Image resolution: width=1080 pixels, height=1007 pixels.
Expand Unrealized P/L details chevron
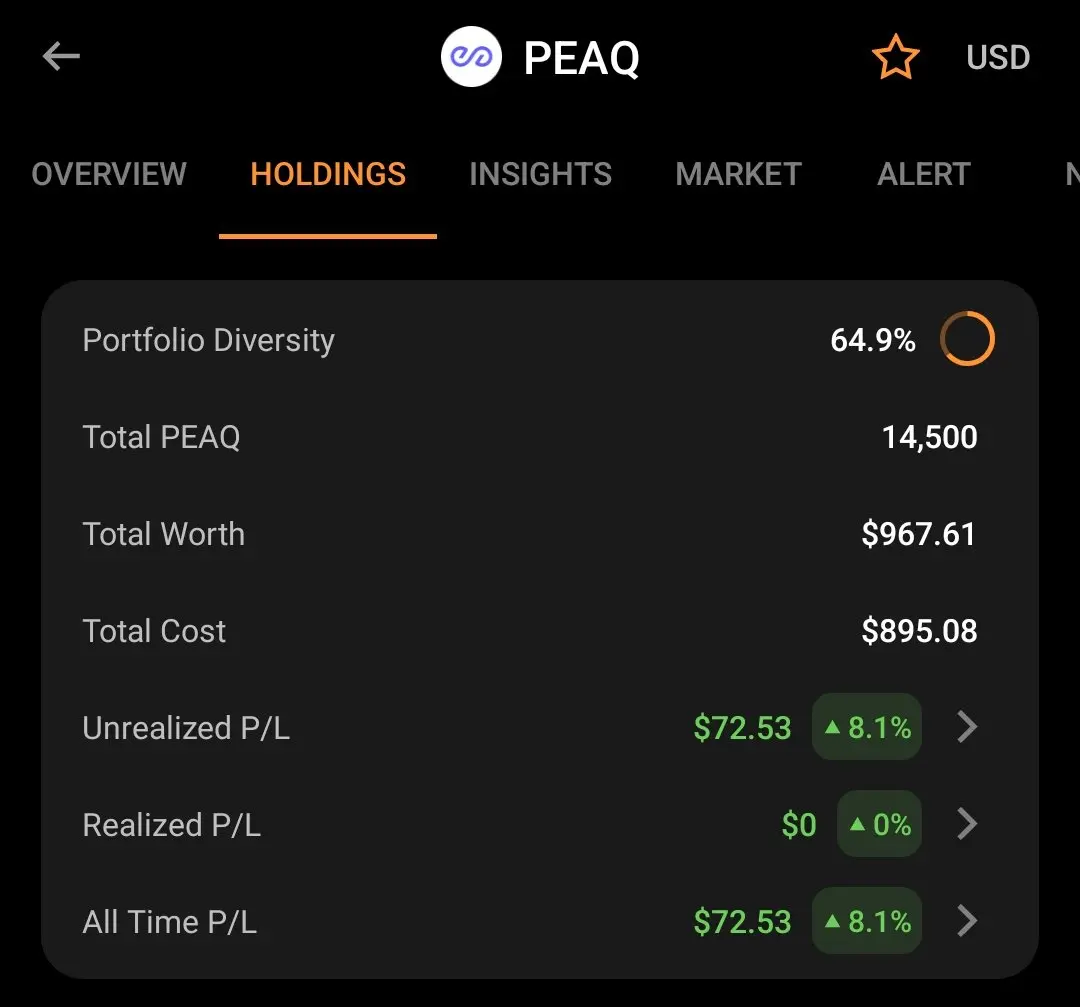[967, 727]
